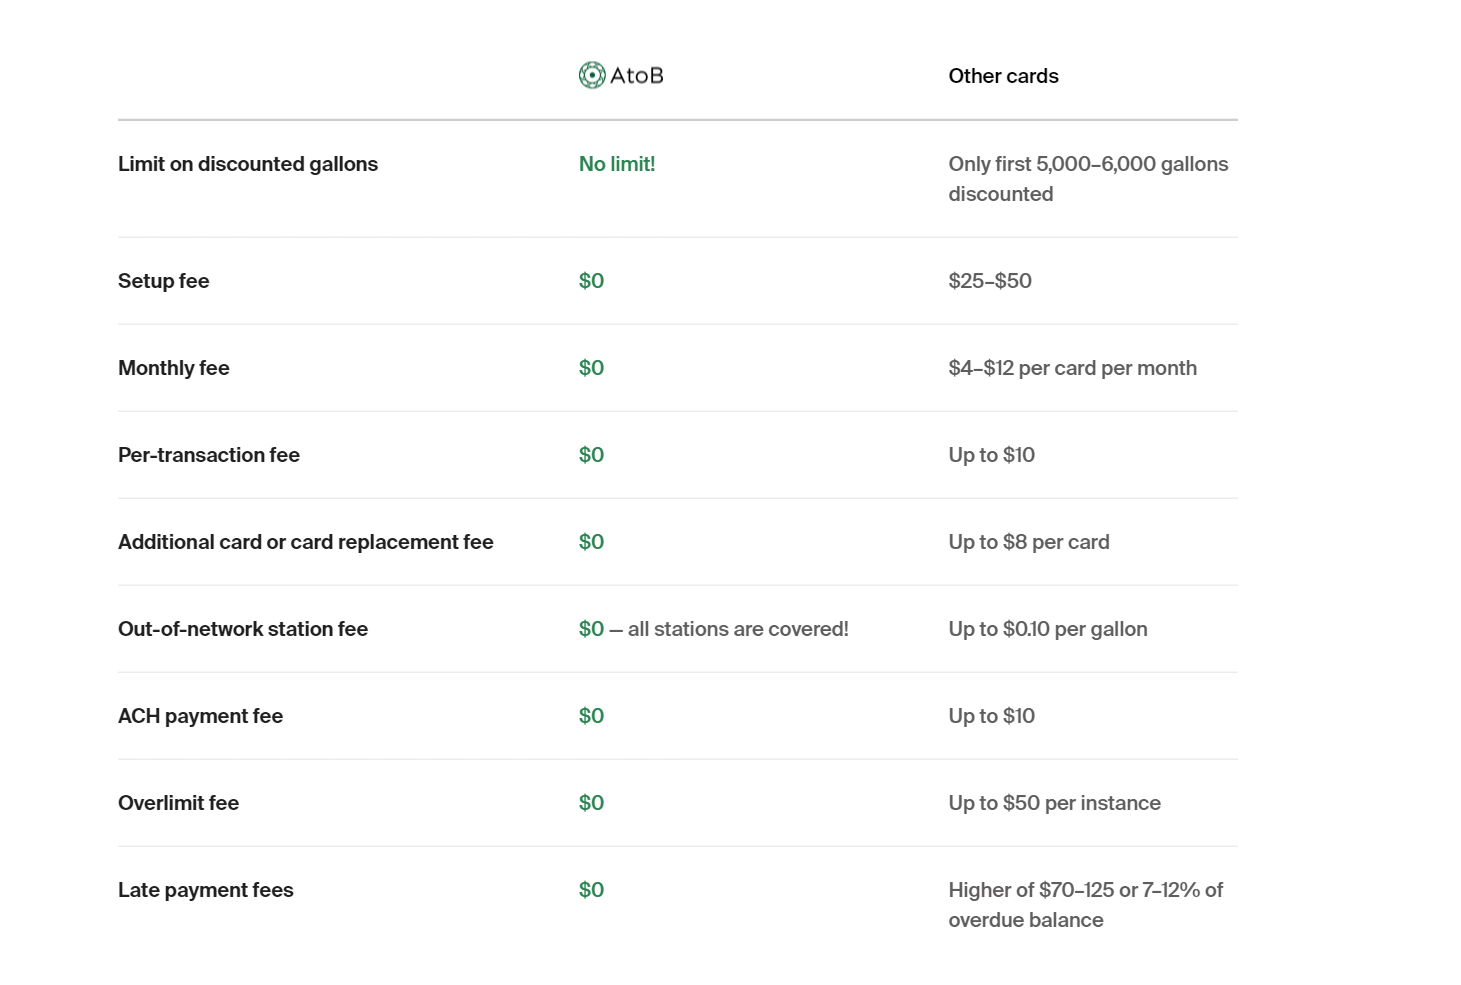Select 'Additional card or card replacement fee' label
Screen dimensions: 1461x985
tap(306, 542)
